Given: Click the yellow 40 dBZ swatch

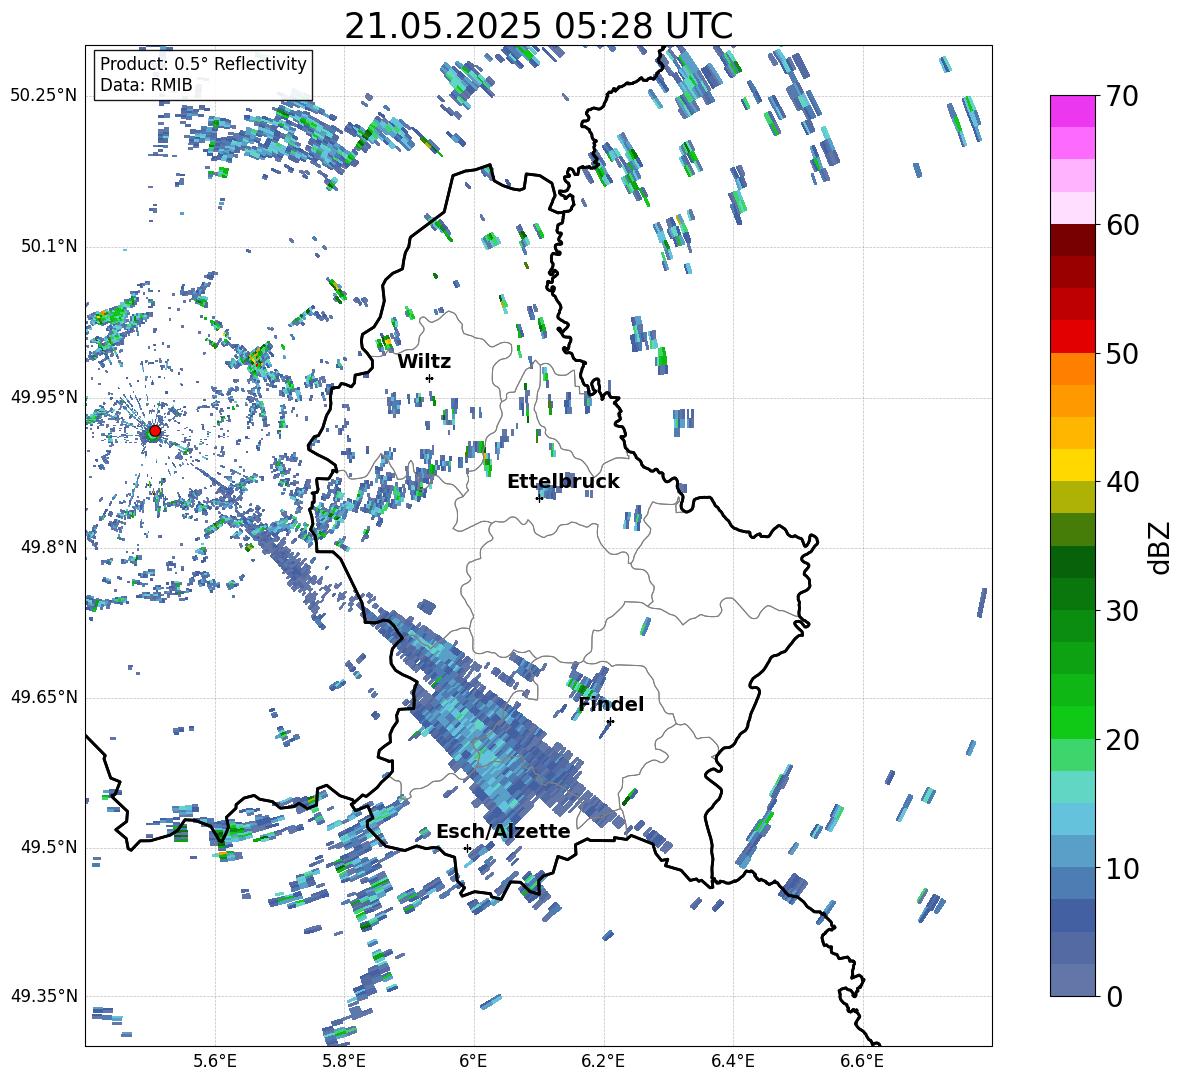Looking at the screenshot, I should [x=1072, y=465].
